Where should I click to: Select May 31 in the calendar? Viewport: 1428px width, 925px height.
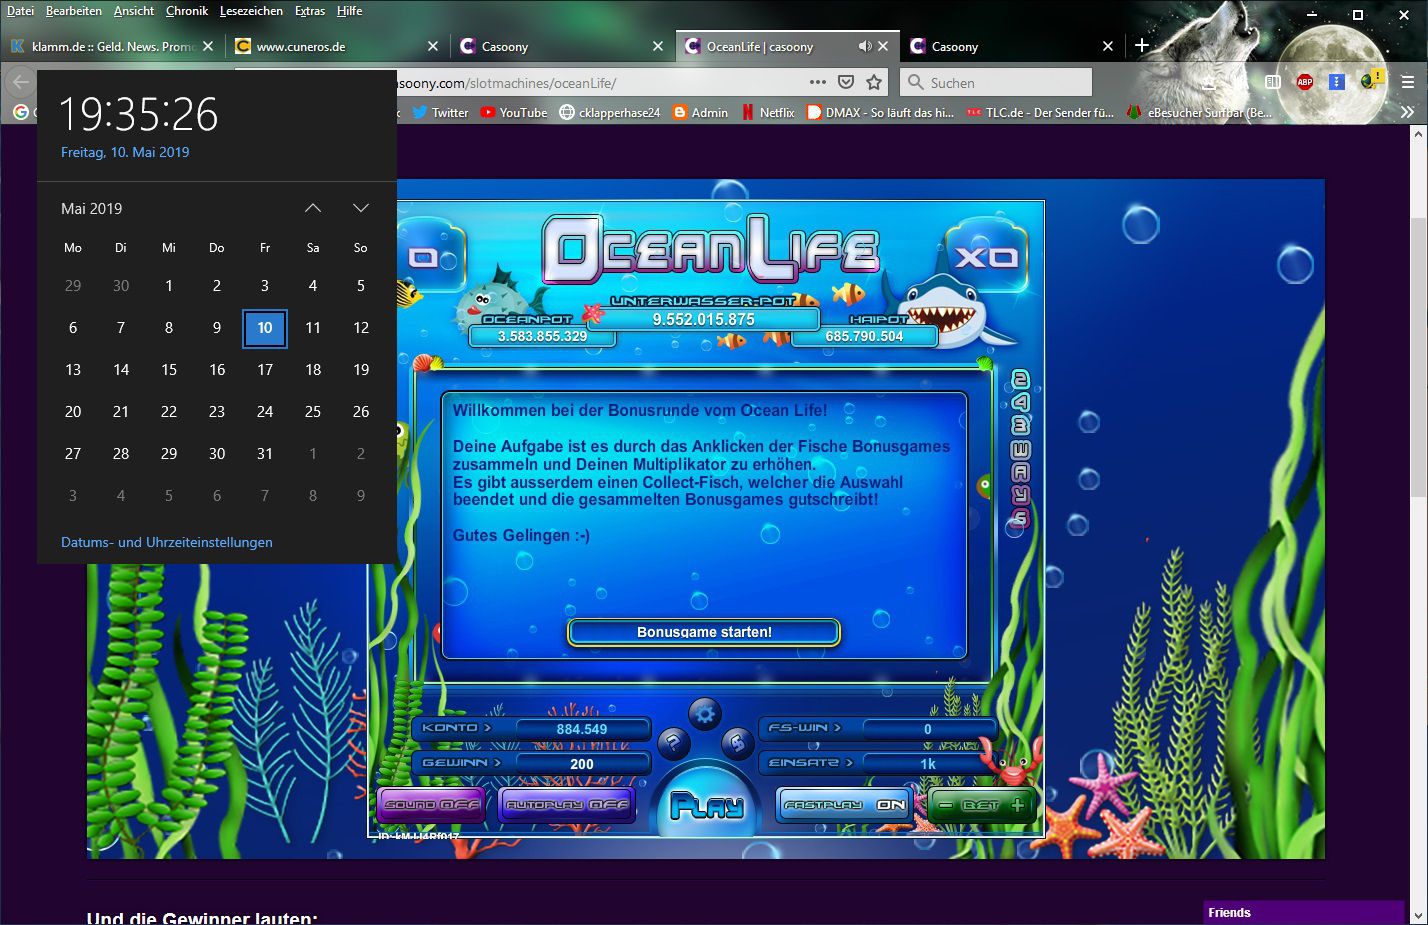tap(265, 454)
